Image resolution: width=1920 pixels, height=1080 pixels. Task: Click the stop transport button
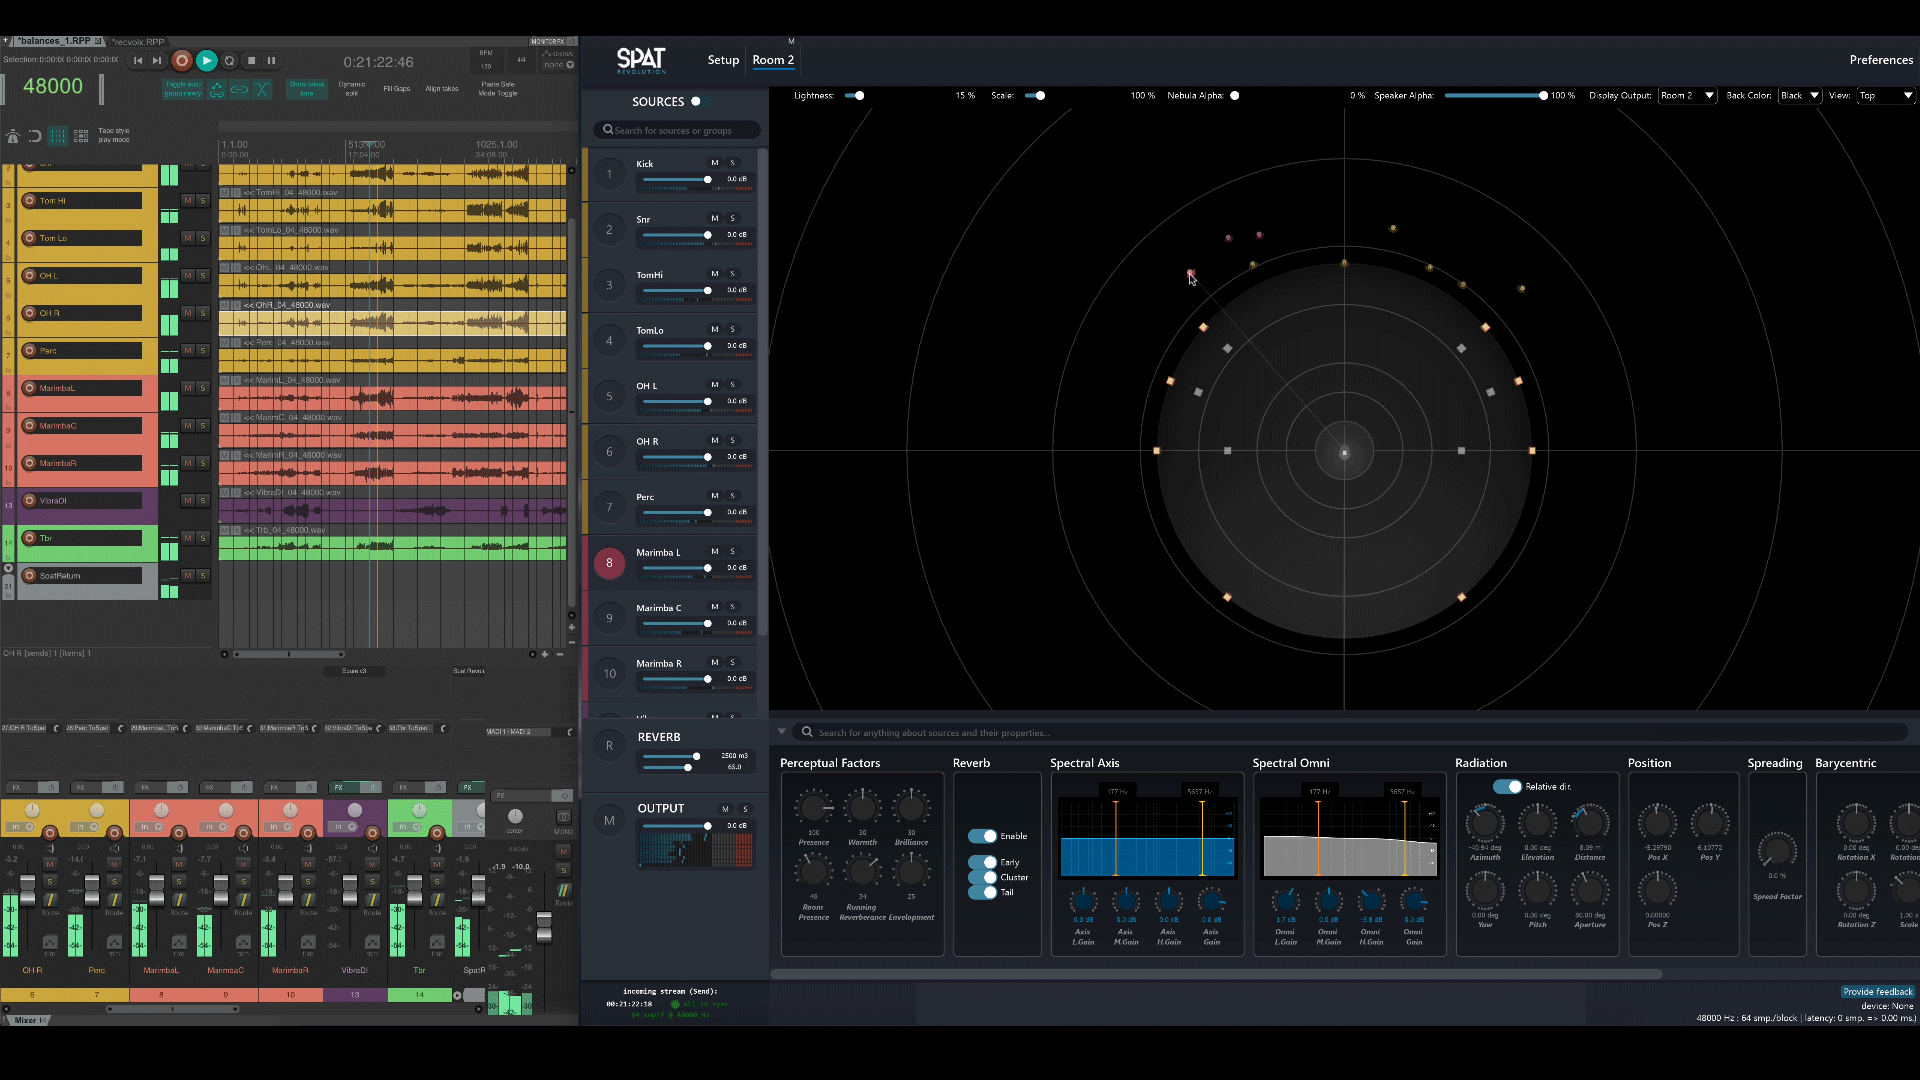(x=251, y=61)
